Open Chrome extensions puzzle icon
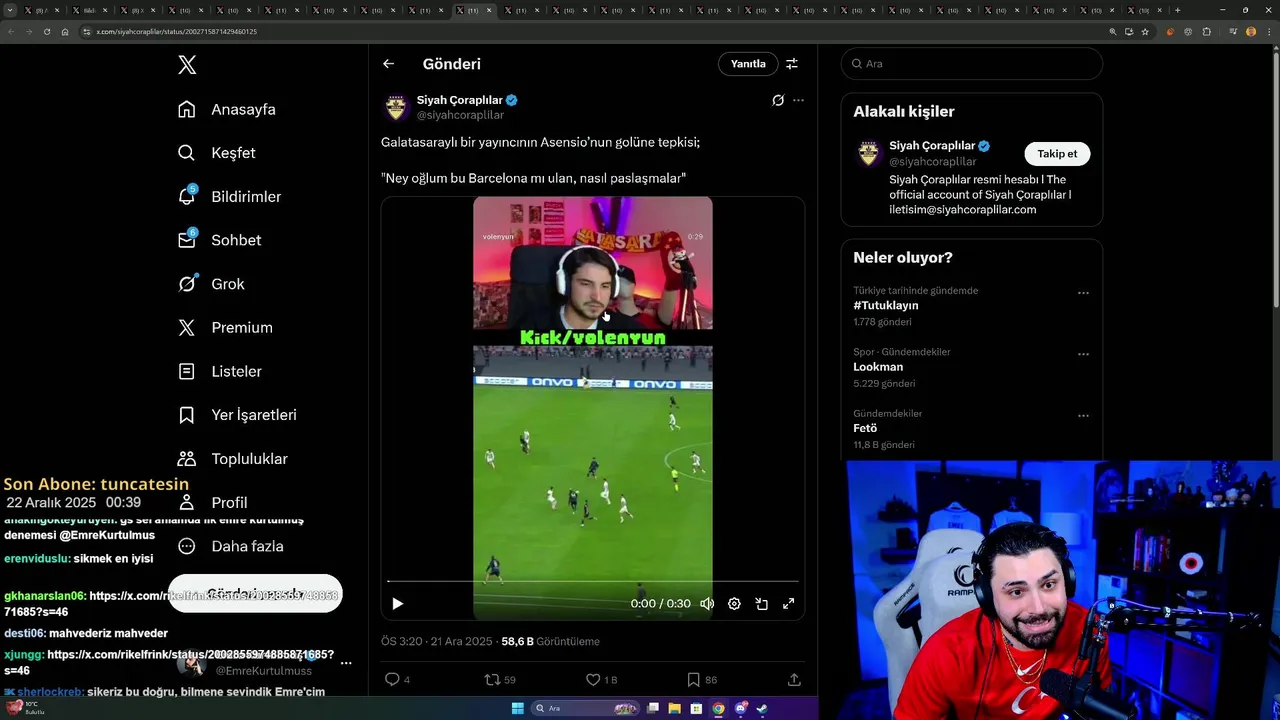Screen dimensions: 1280x720 click(x=1207, y=32)
